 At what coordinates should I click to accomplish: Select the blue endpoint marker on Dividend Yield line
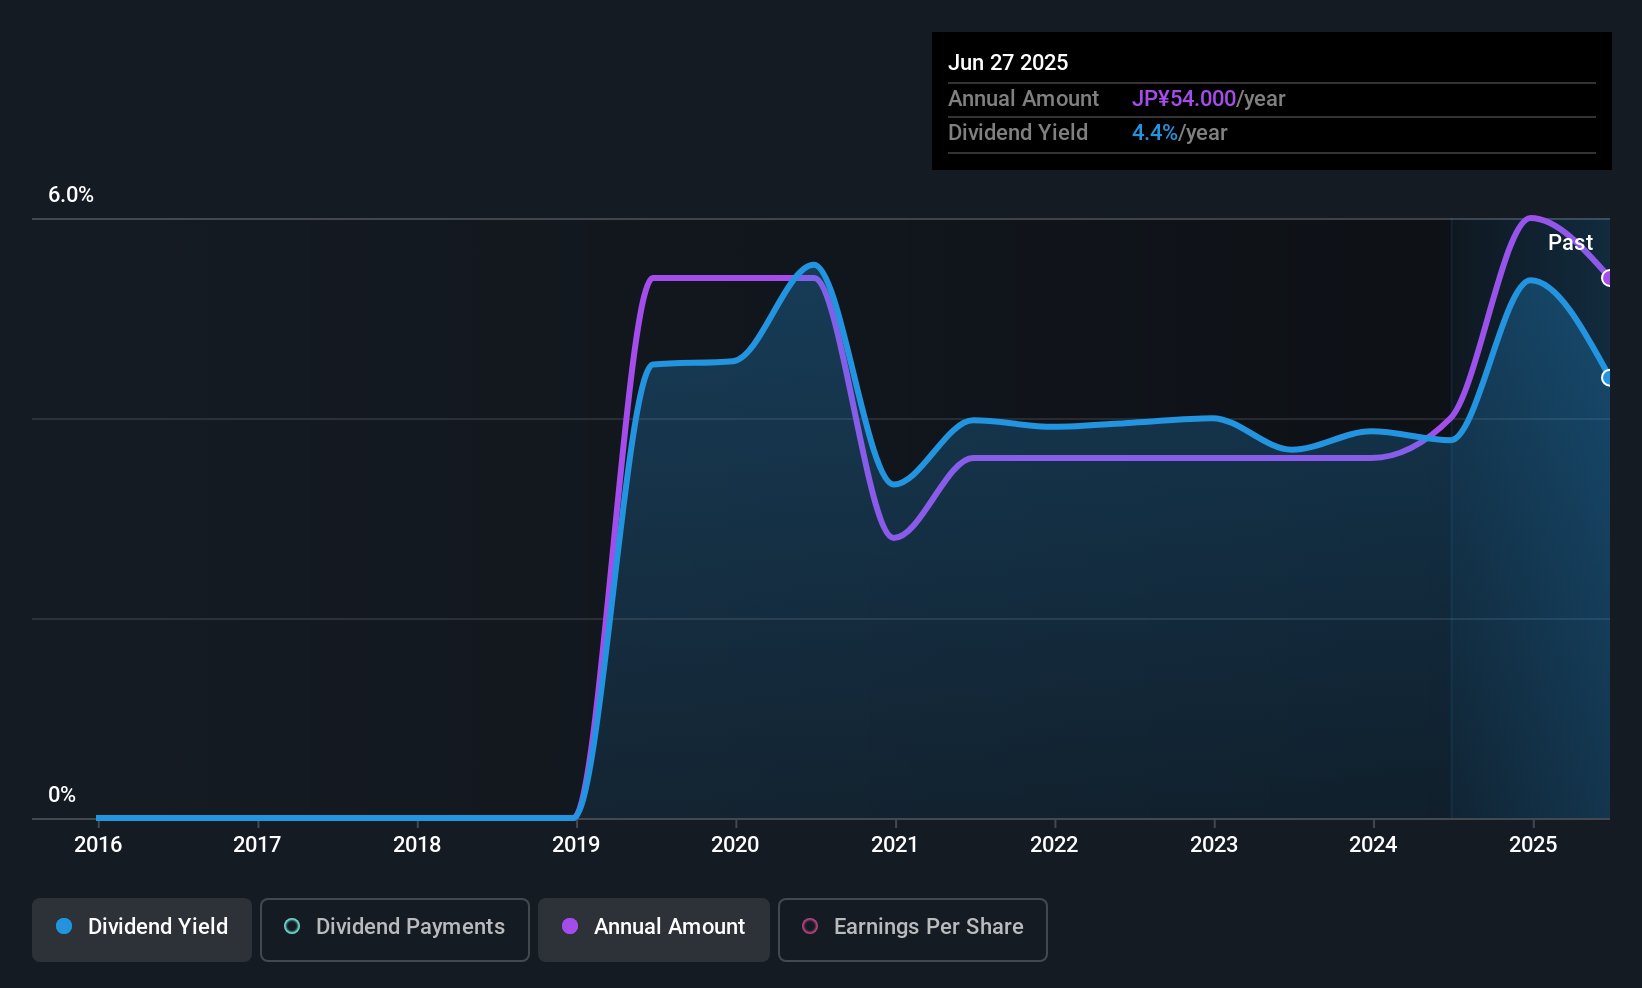point(1608,378)
